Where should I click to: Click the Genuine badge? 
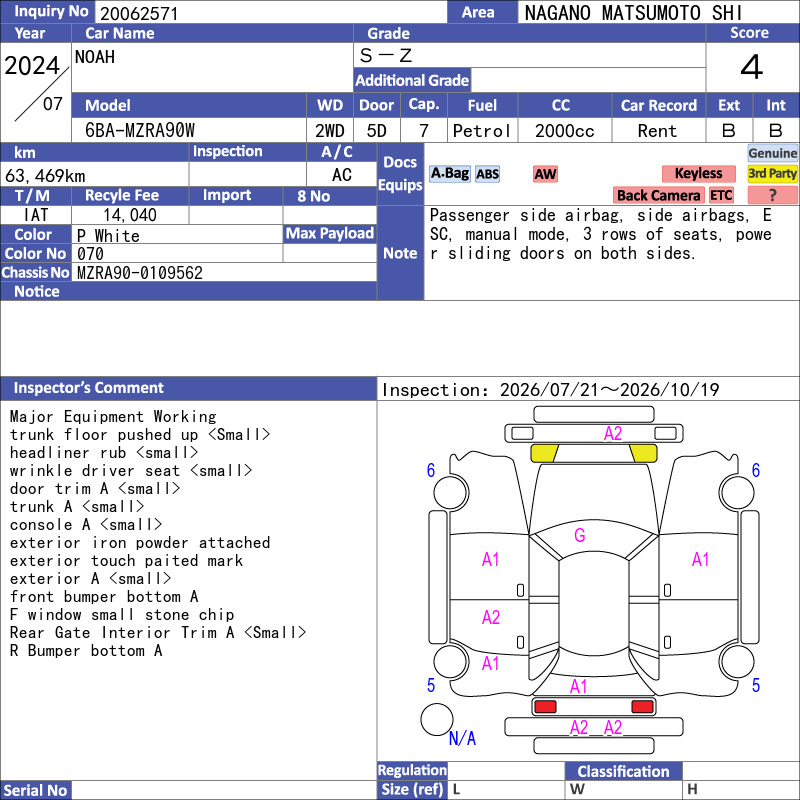click(772, 153)
